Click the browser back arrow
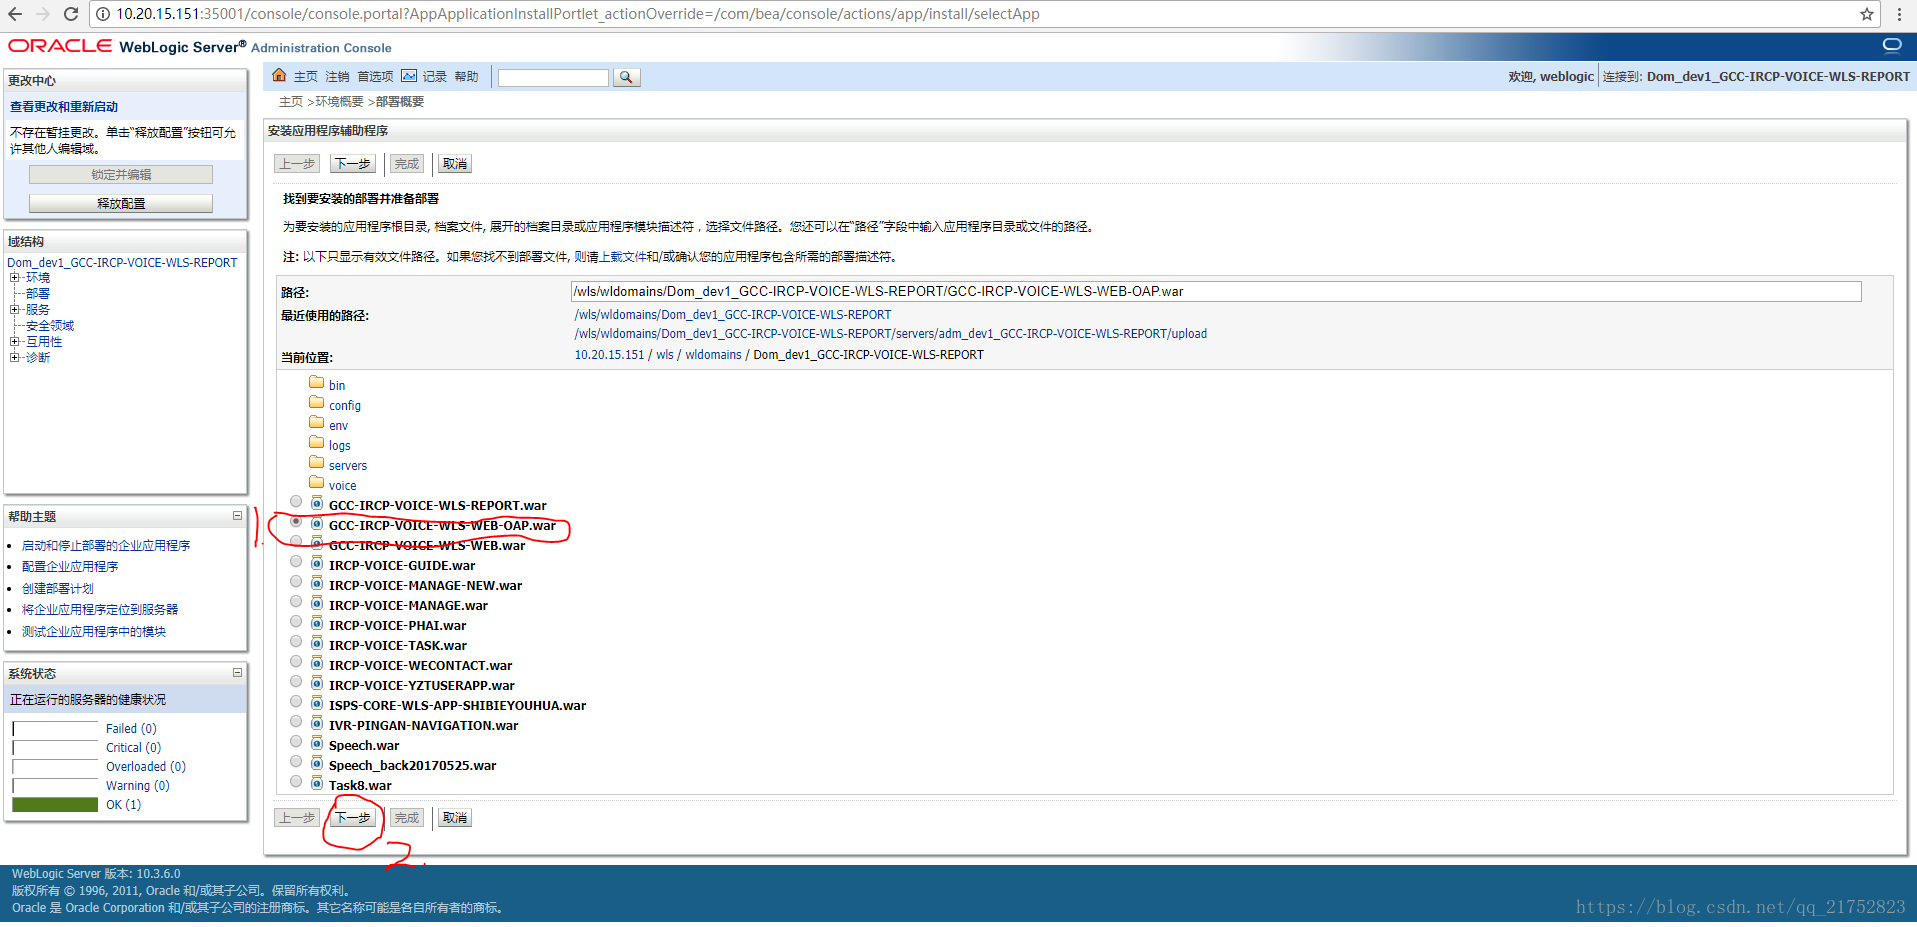The height and width of the screenshot is (927, 1917). [15, 14]
